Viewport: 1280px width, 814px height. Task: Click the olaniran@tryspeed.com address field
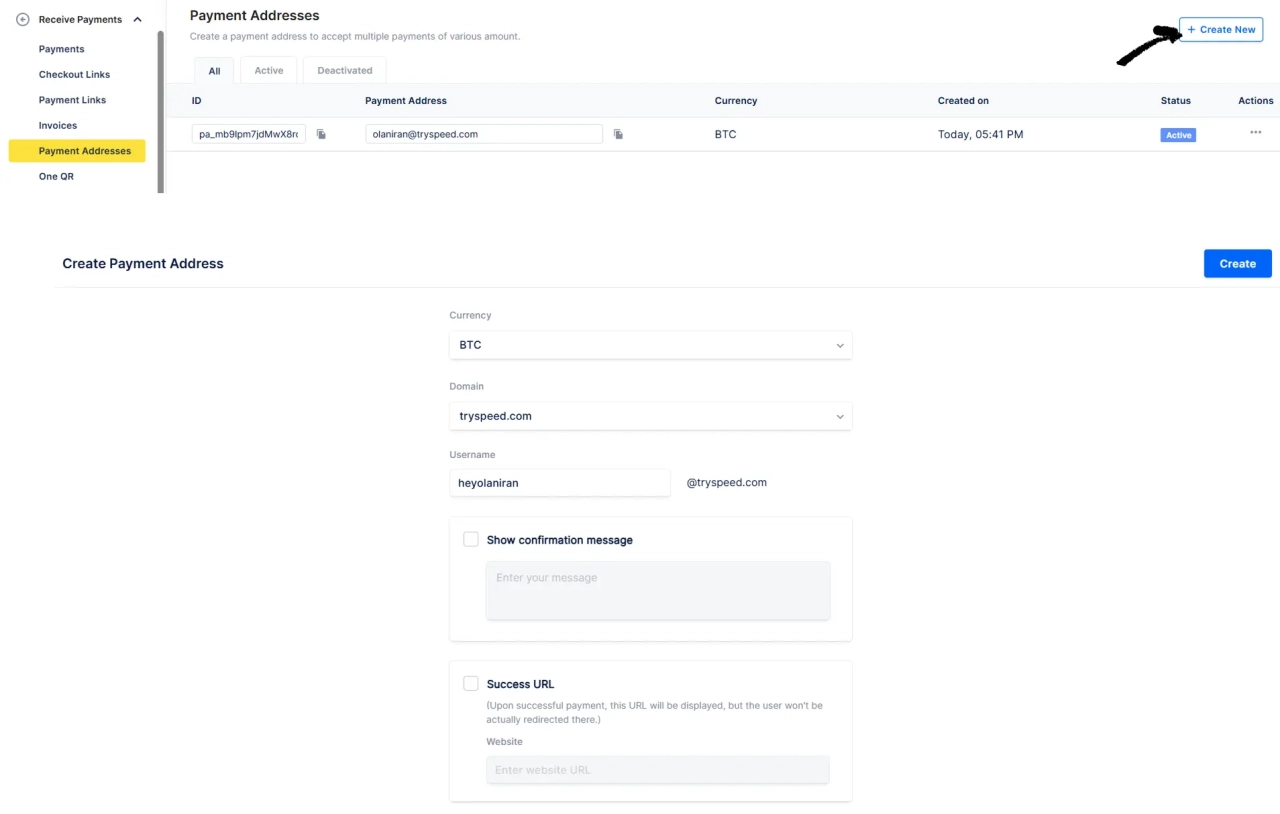pos(484,134)
